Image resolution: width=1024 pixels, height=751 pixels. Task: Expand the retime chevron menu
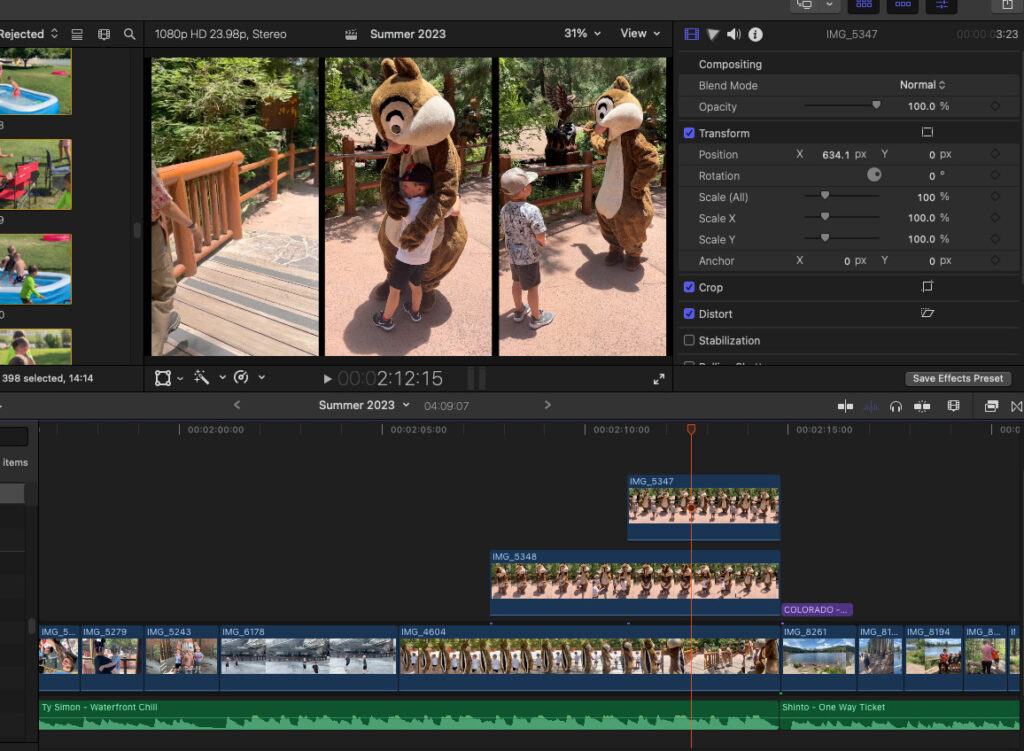point(261,377)
